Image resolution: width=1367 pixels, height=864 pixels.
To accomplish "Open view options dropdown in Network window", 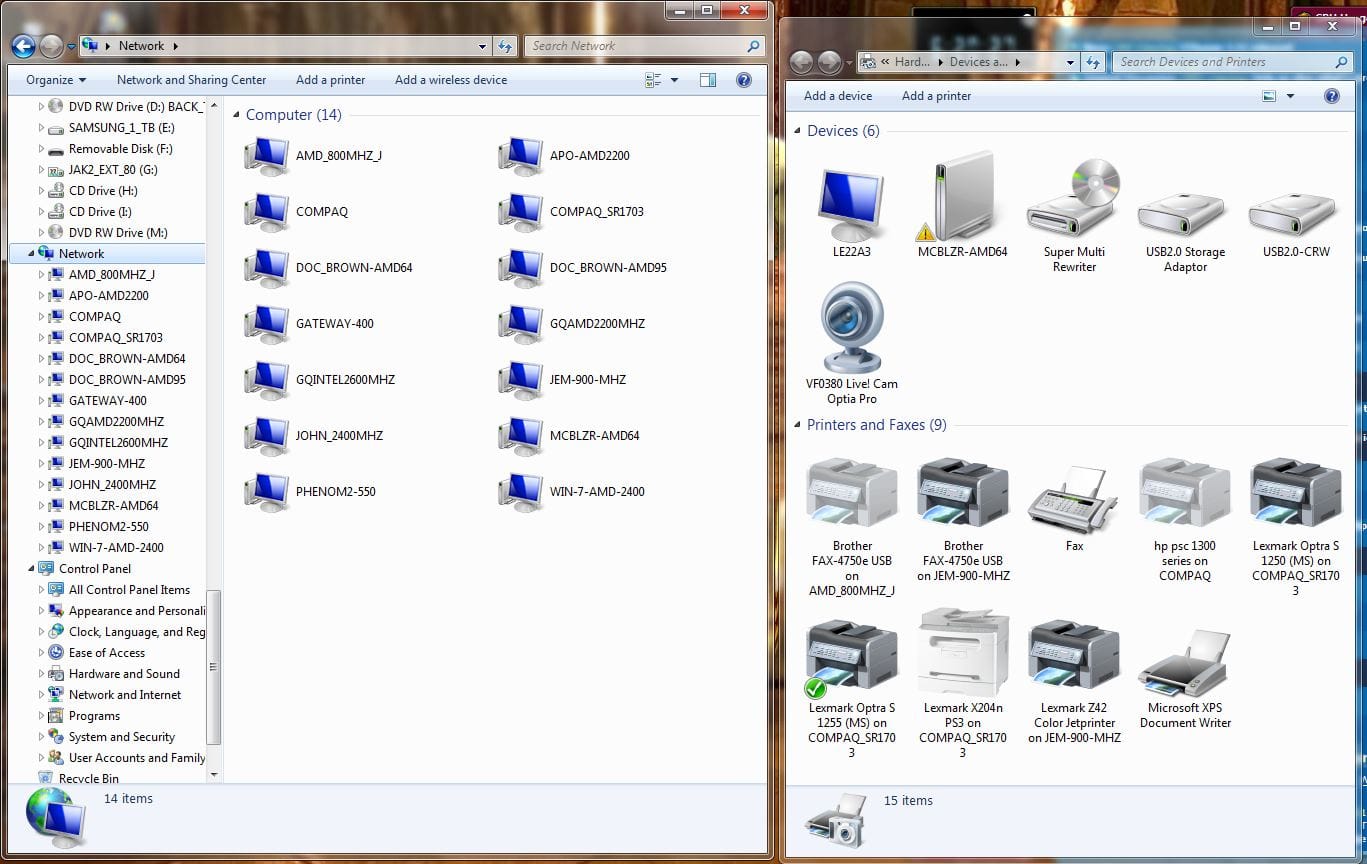I will click(674, 80).
